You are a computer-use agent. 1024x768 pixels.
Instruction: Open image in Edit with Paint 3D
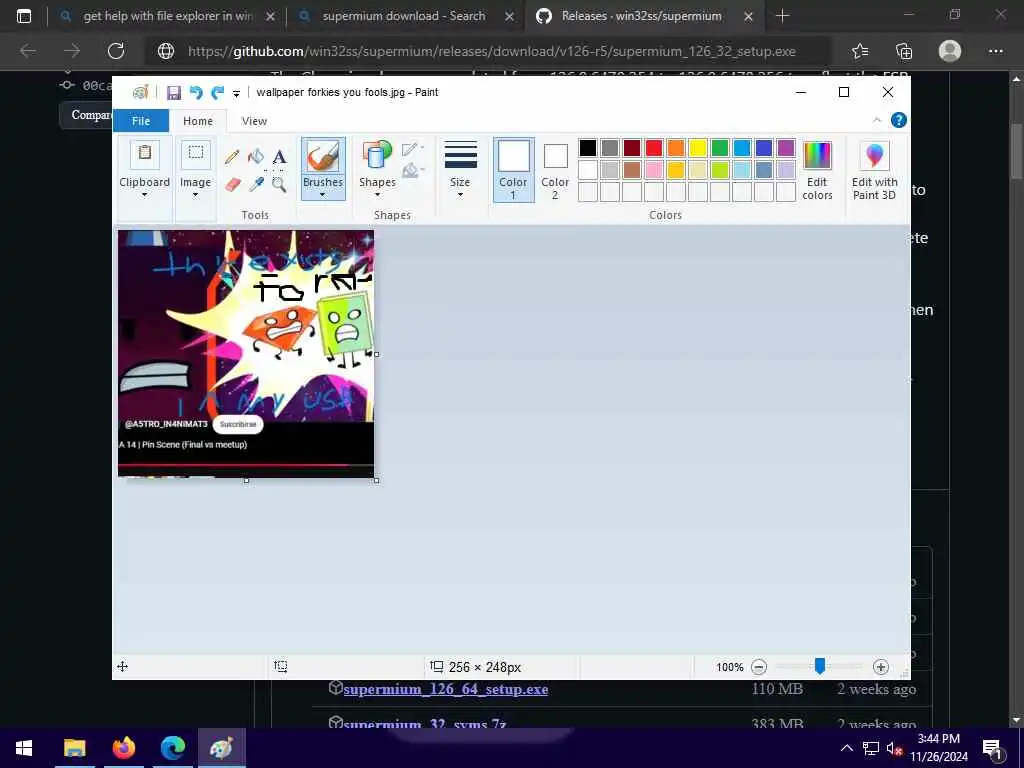tap(874, 170)
